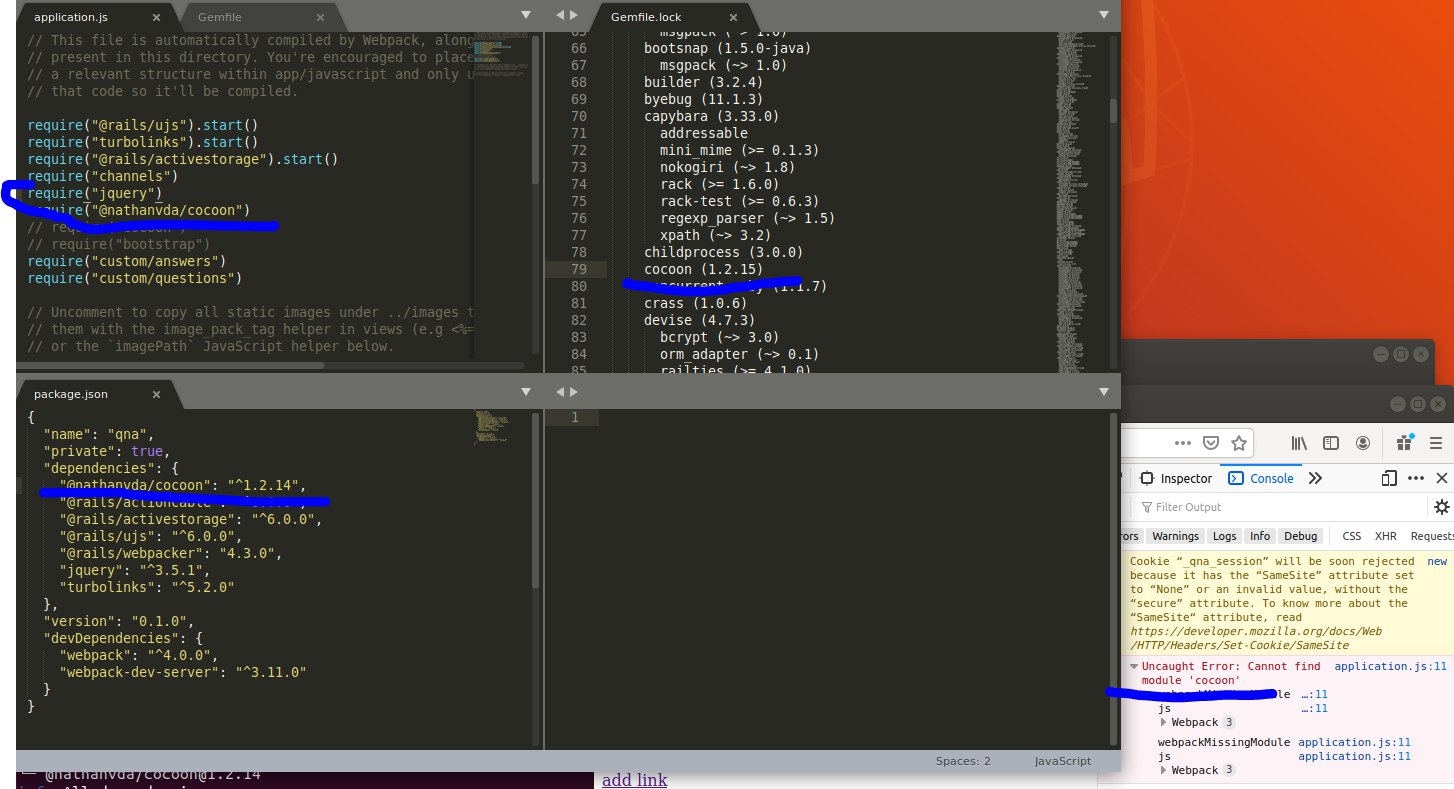This screenshot has width=1454, height=789.
Task: Open Firefox account icon
Action: [1363, 443]
